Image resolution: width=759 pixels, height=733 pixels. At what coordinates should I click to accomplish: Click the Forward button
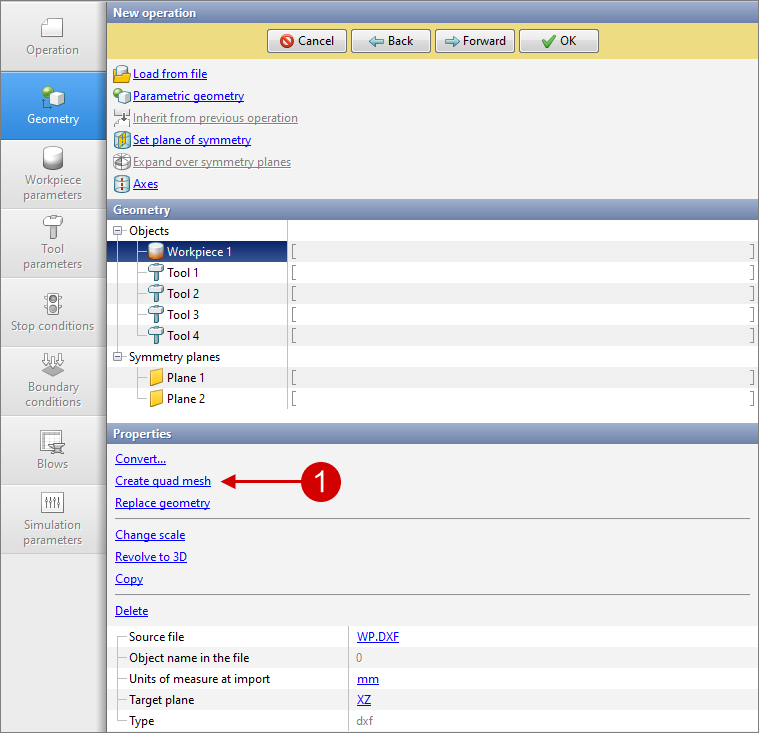click(x=475, y=41)
